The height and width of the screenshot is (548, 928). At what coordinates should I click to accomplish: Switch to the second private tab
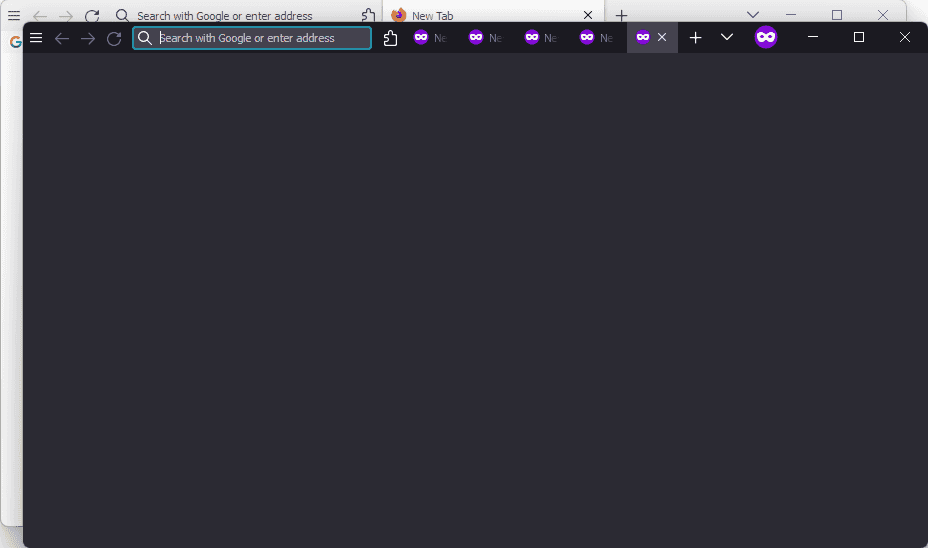tap(485, 37)
